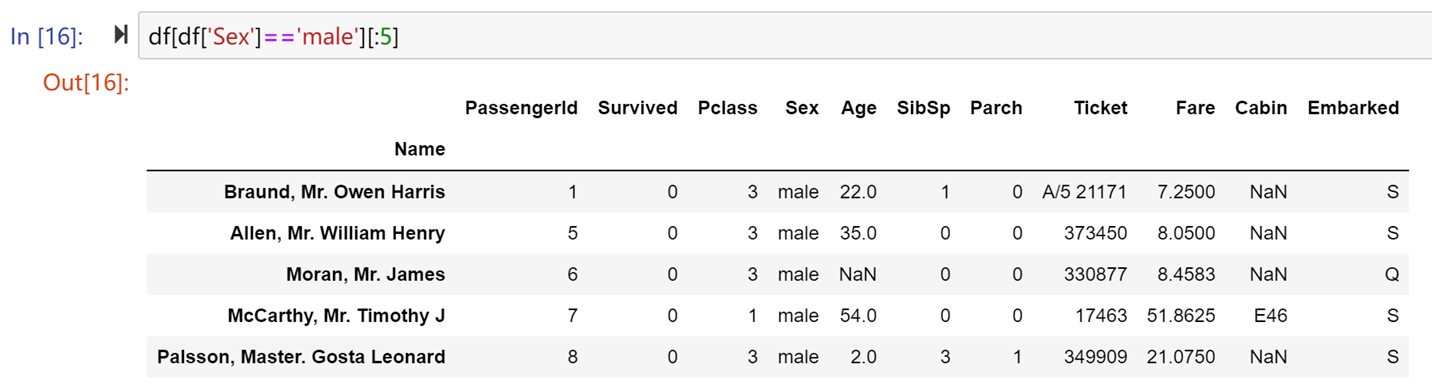This screenshot has height=391, width=1432.
Task: Select the Survived column header
Action: [637, 108]
